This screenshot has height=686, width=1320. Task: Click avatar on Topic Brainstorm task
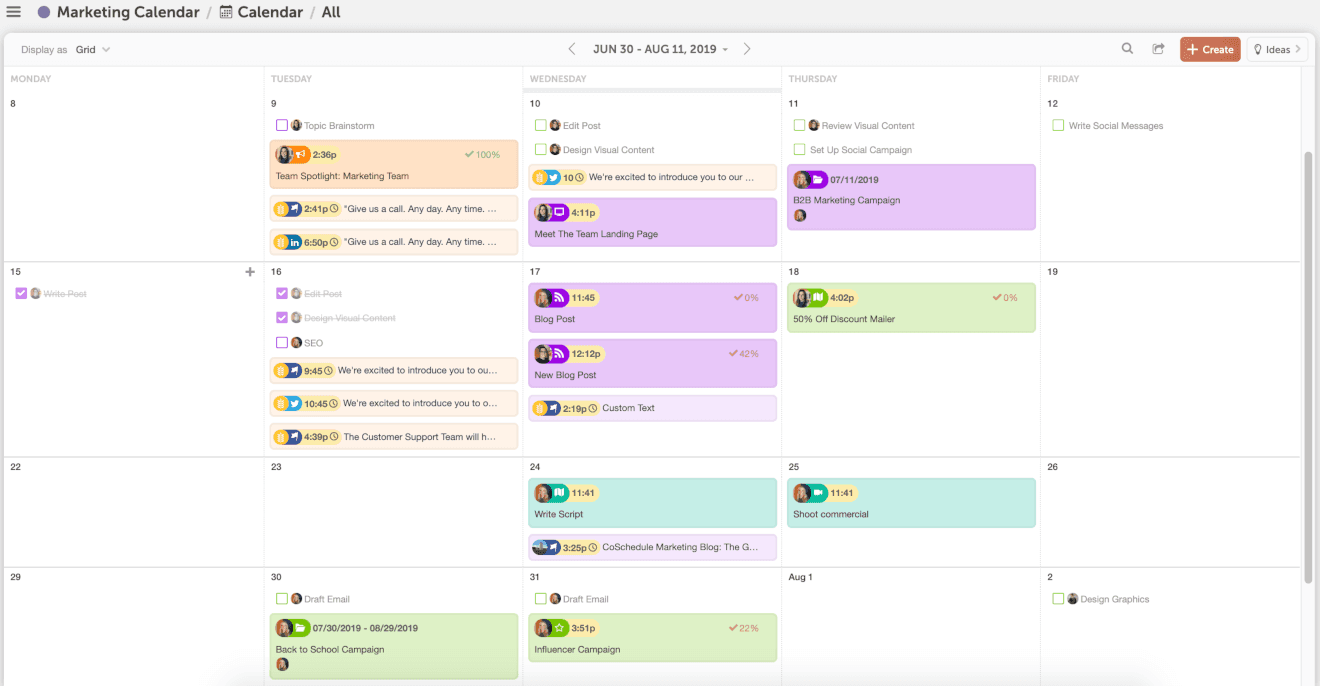[296, 126]
